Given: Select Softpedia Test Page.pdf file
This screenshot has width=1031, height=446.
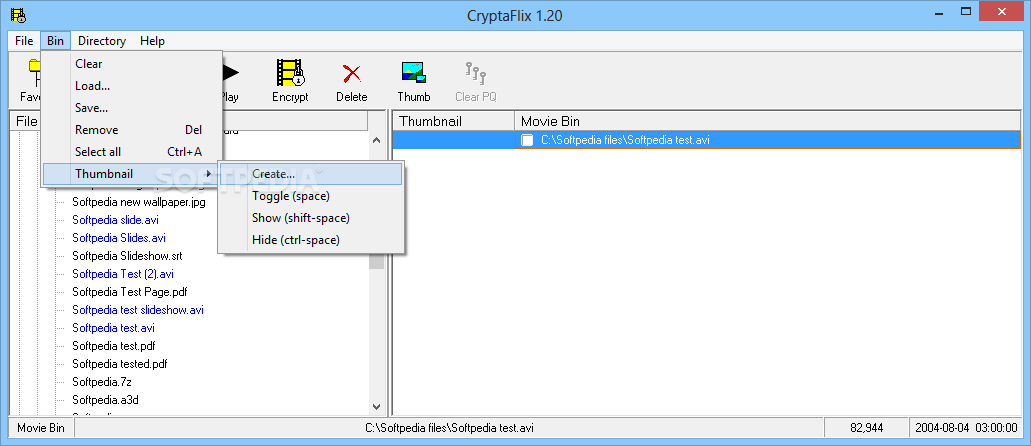Looking at the screenshot, I should coord(130,291).
